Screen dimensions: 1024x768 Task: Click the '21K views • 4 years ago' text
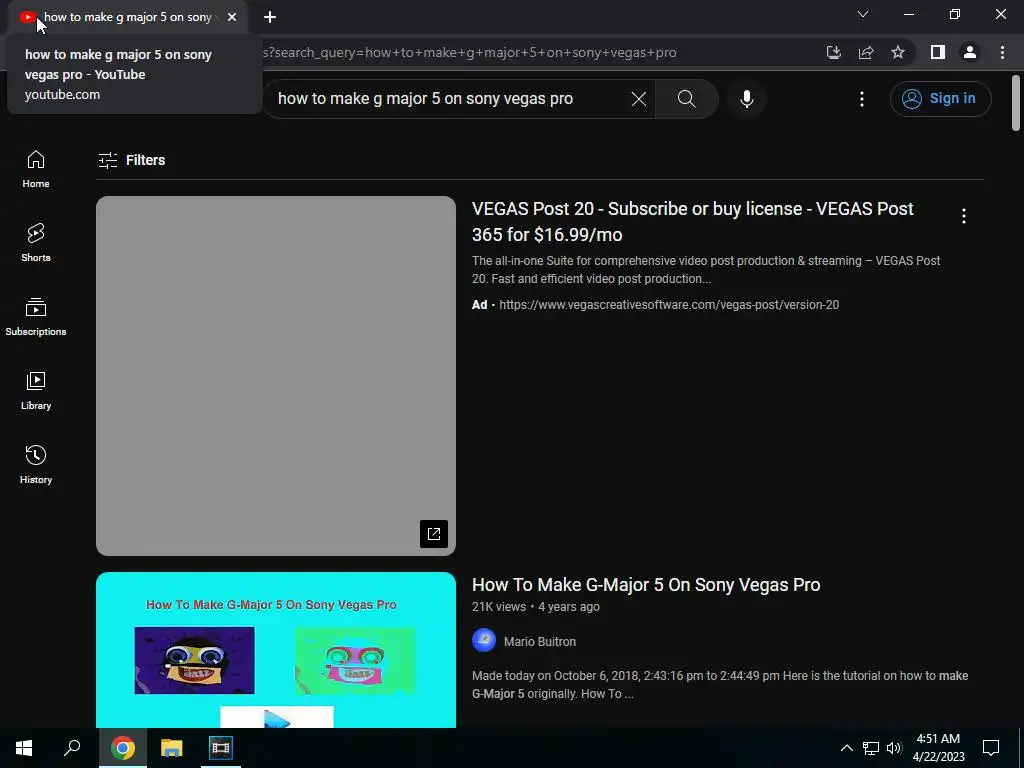(536, 607)
